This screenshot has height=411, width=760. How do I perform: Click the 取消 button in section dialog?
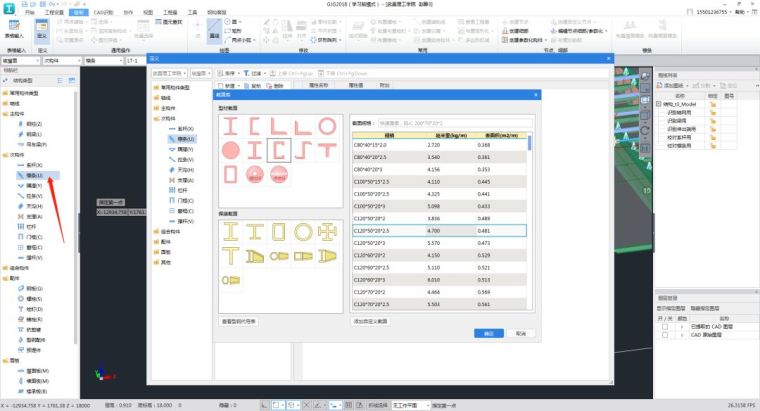[520, 333]
